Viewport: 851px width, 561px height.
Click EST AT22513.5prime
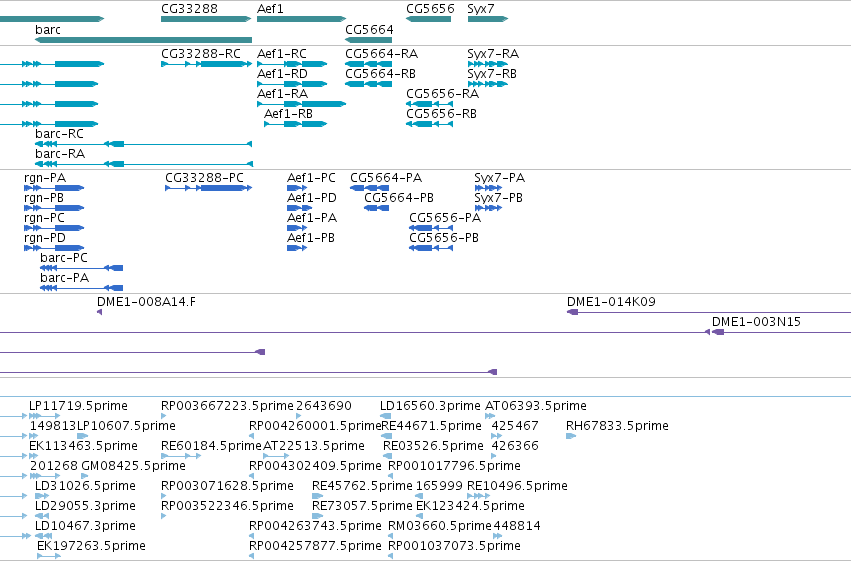314,446
